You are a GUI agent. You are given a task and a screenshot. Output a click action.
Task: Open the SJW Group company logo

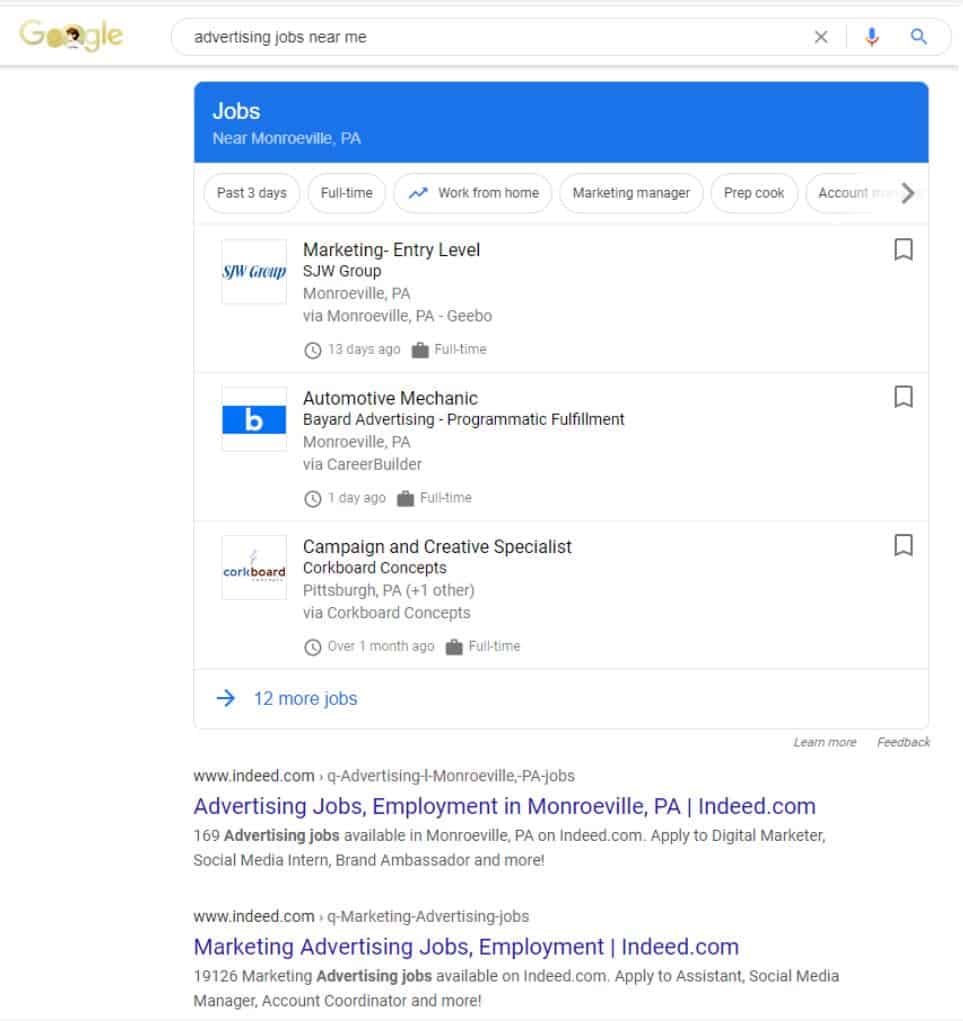[x=254, y=272]
